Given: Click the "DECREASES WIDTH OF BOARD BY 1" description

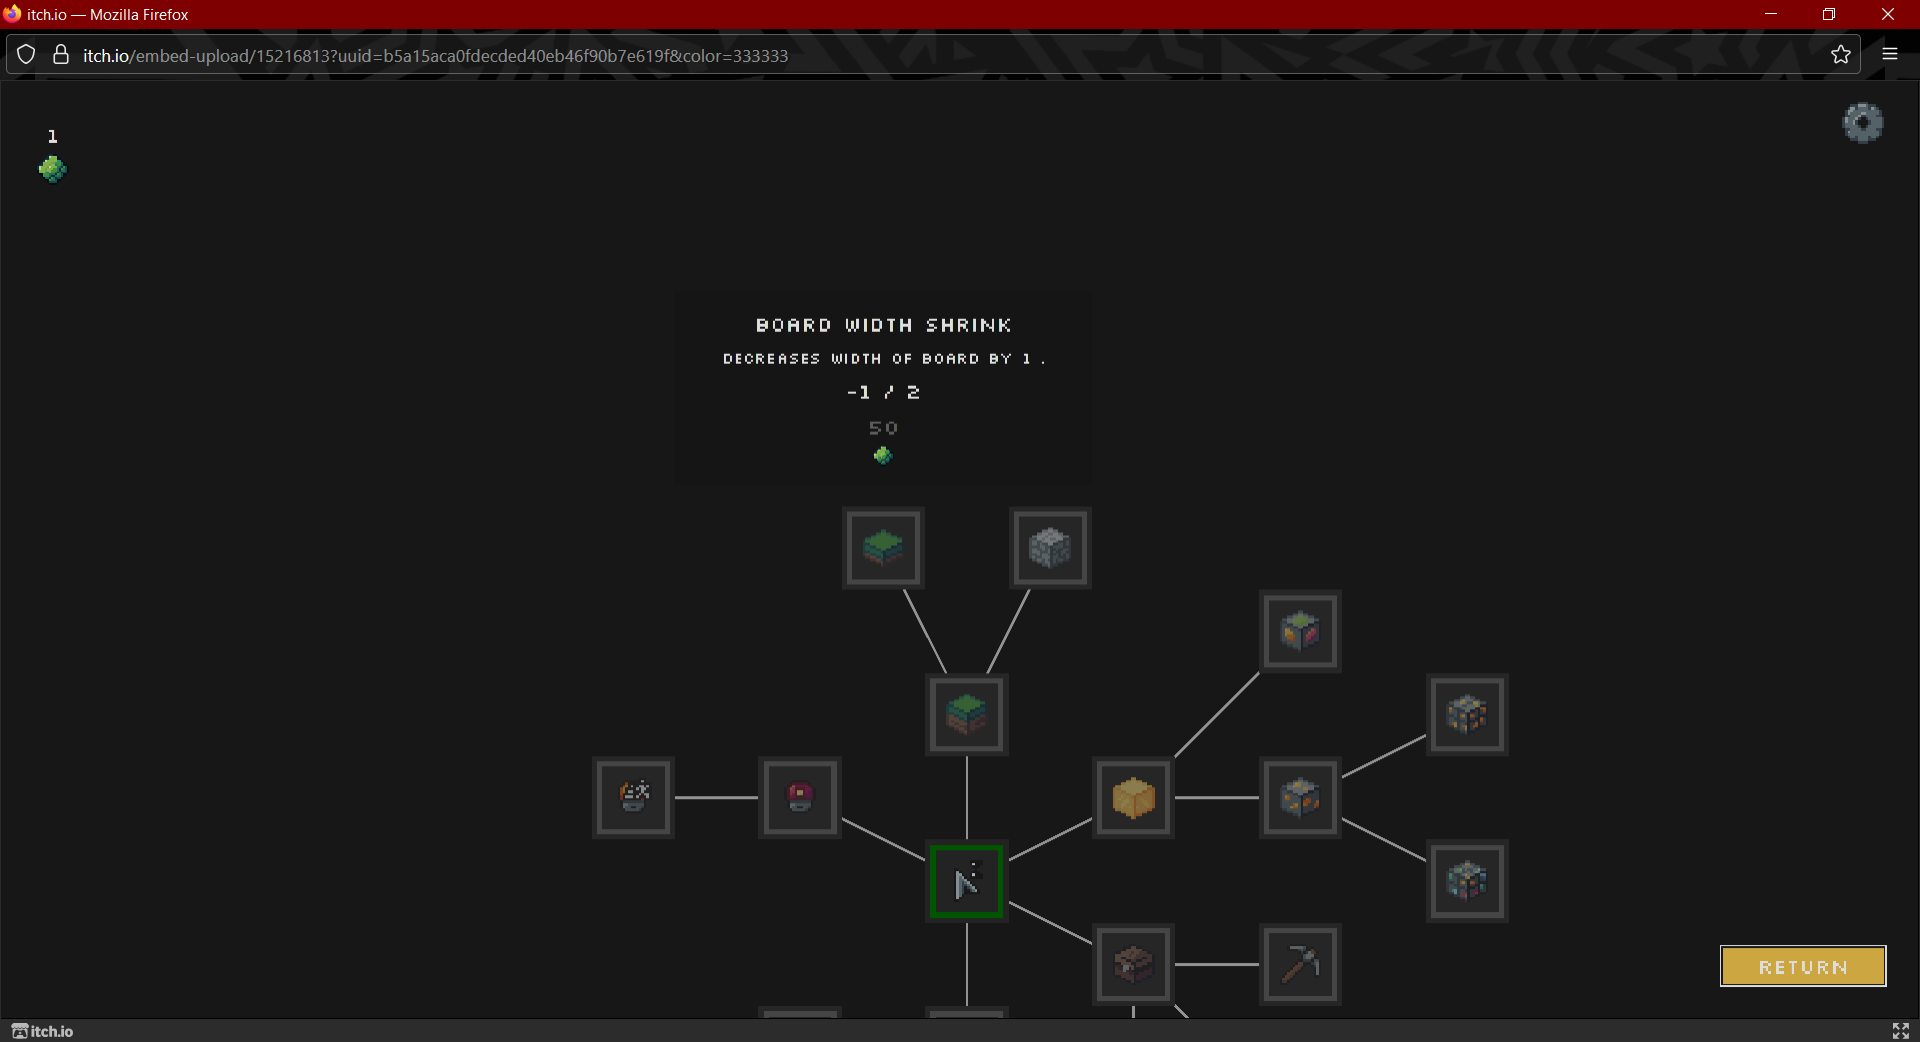Looking at the screenshot, I should (x=883, y=358).
